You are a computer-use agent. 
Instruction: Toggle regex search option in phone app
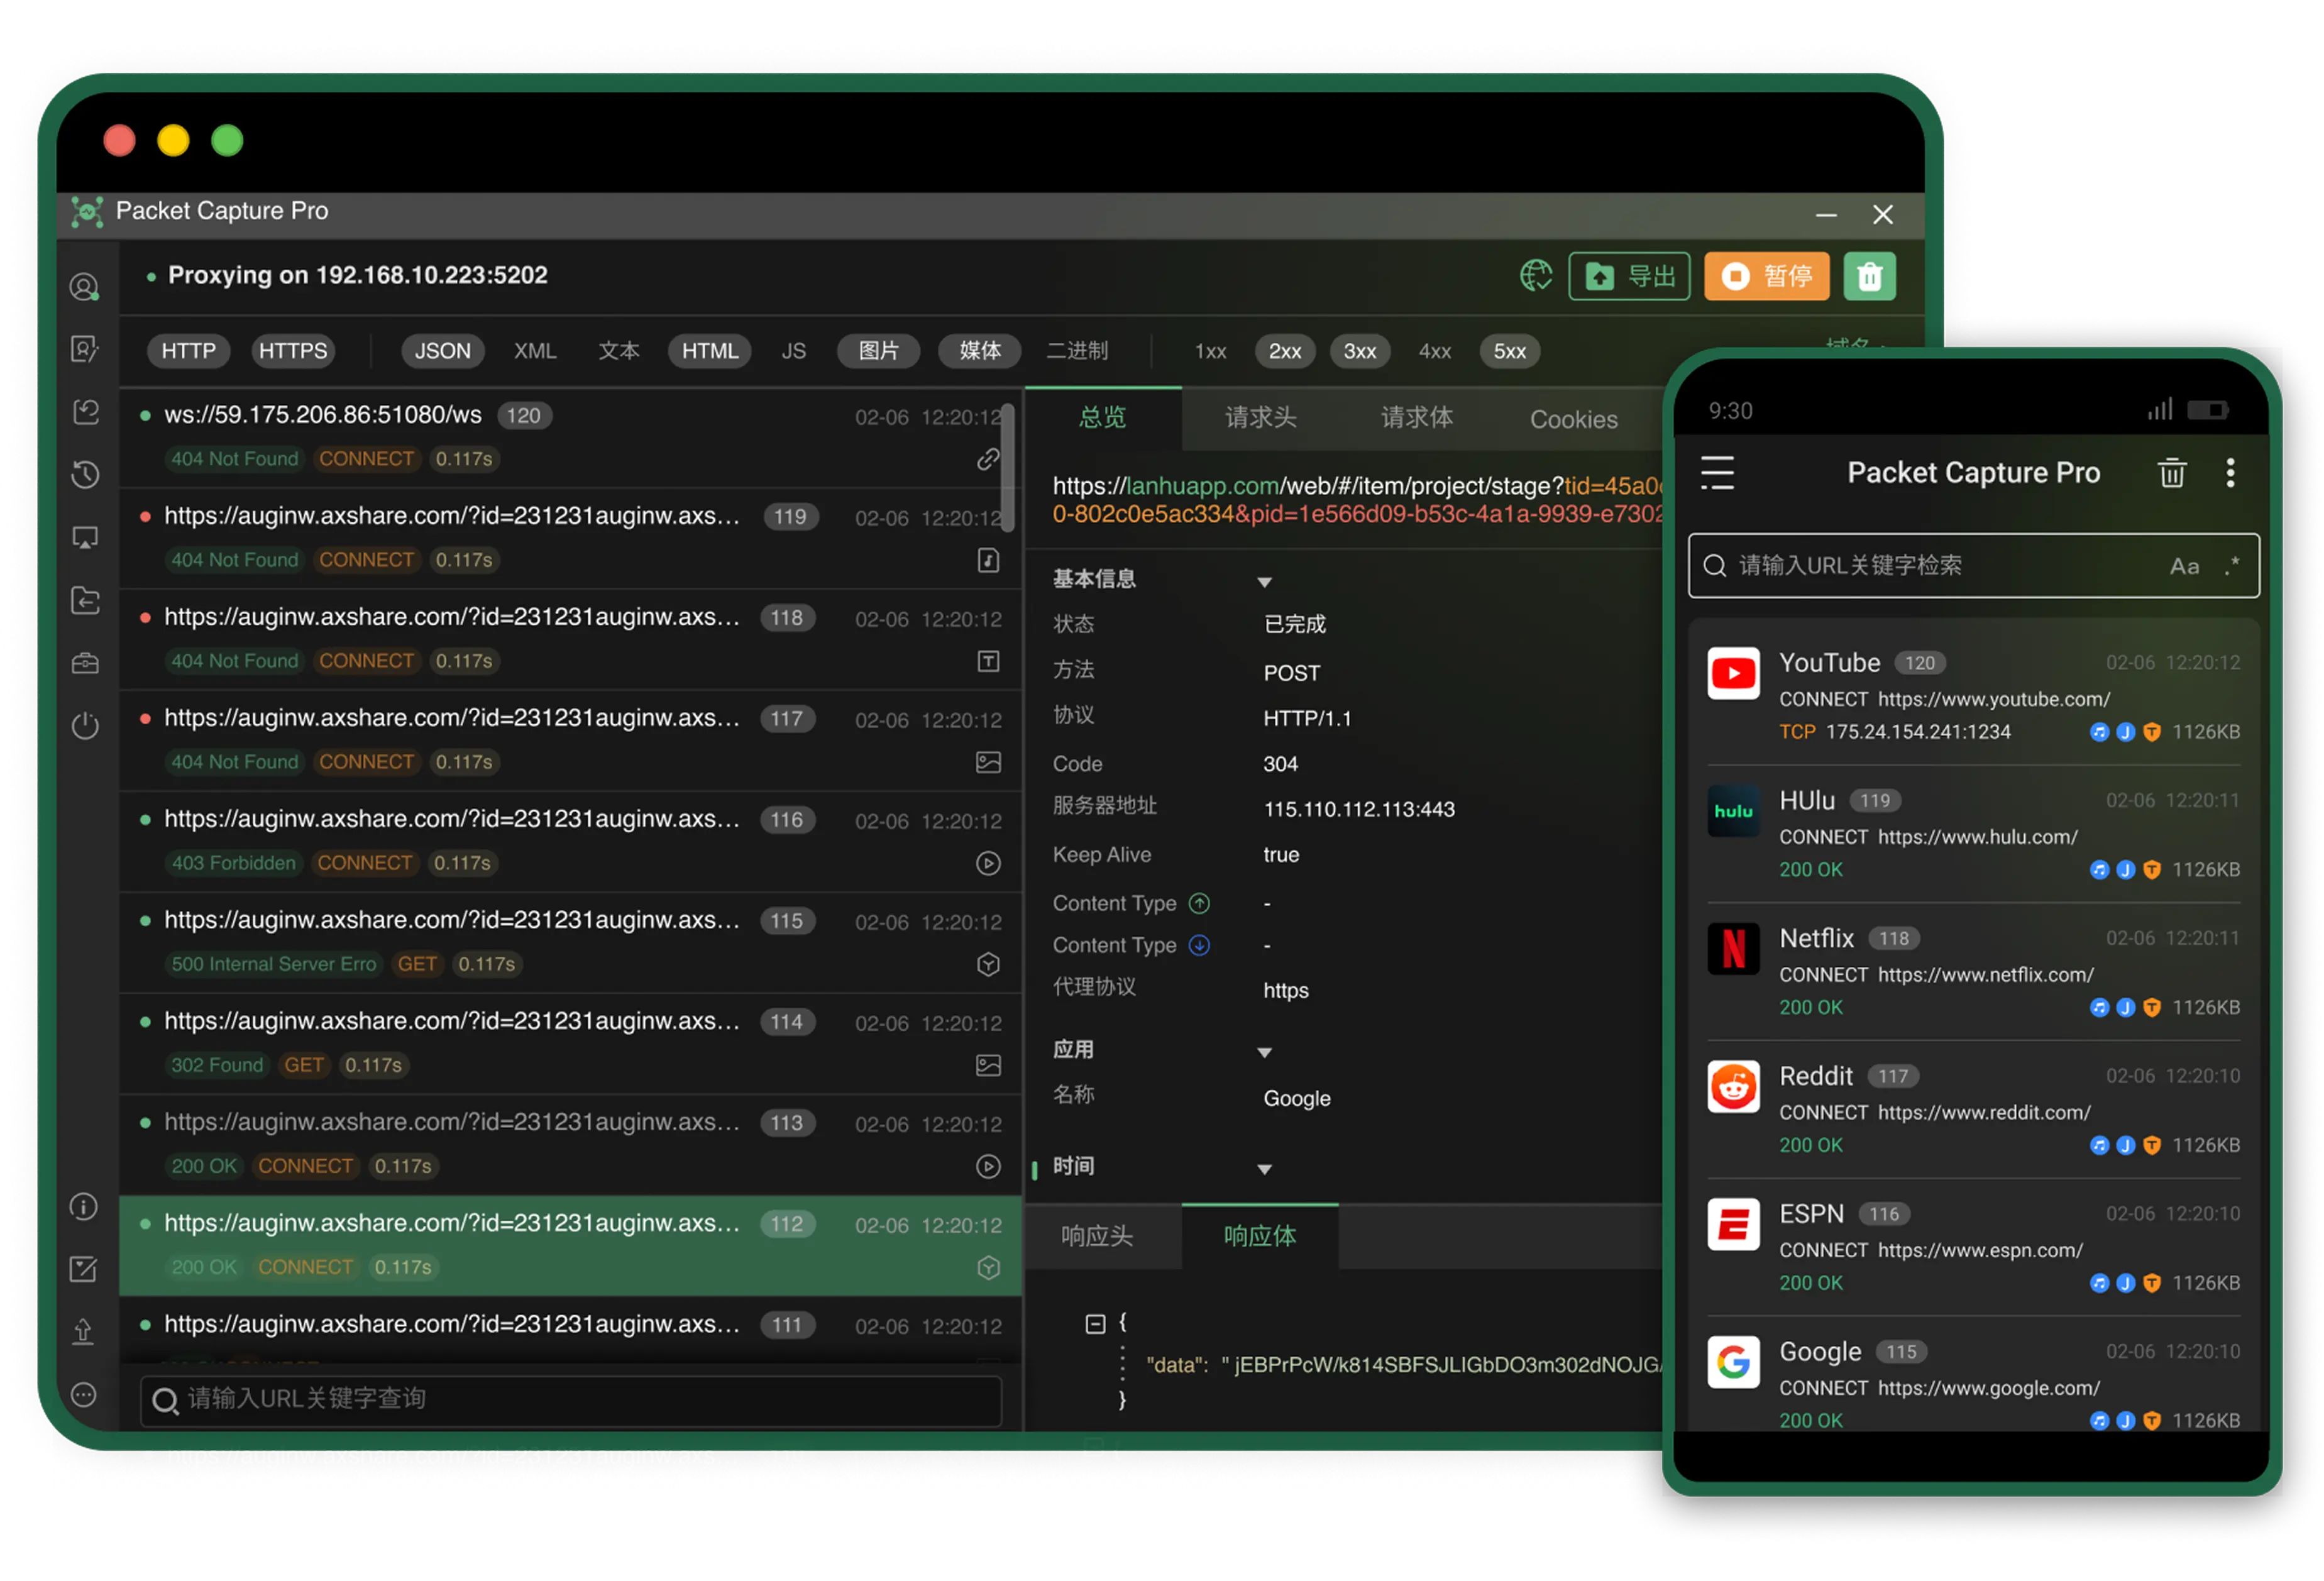click(2232, 567)
